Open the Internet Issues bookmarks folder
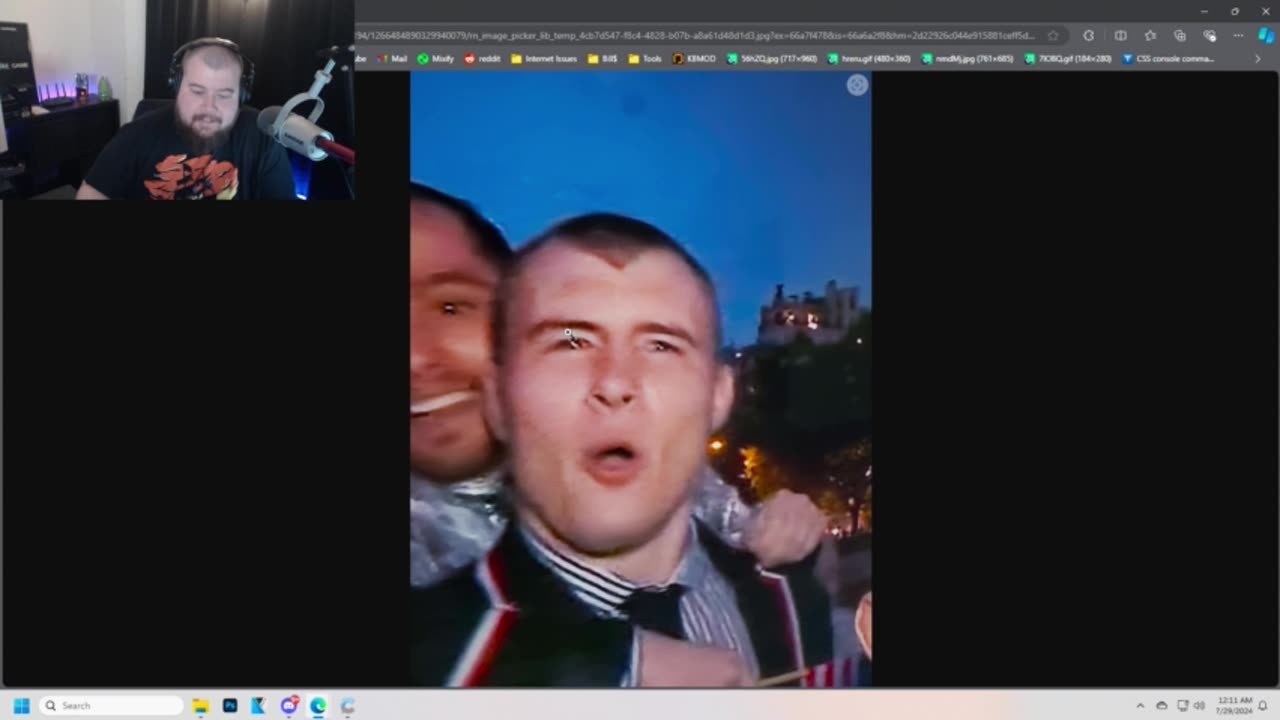1280x720 pixels. (x=544, y=59)
